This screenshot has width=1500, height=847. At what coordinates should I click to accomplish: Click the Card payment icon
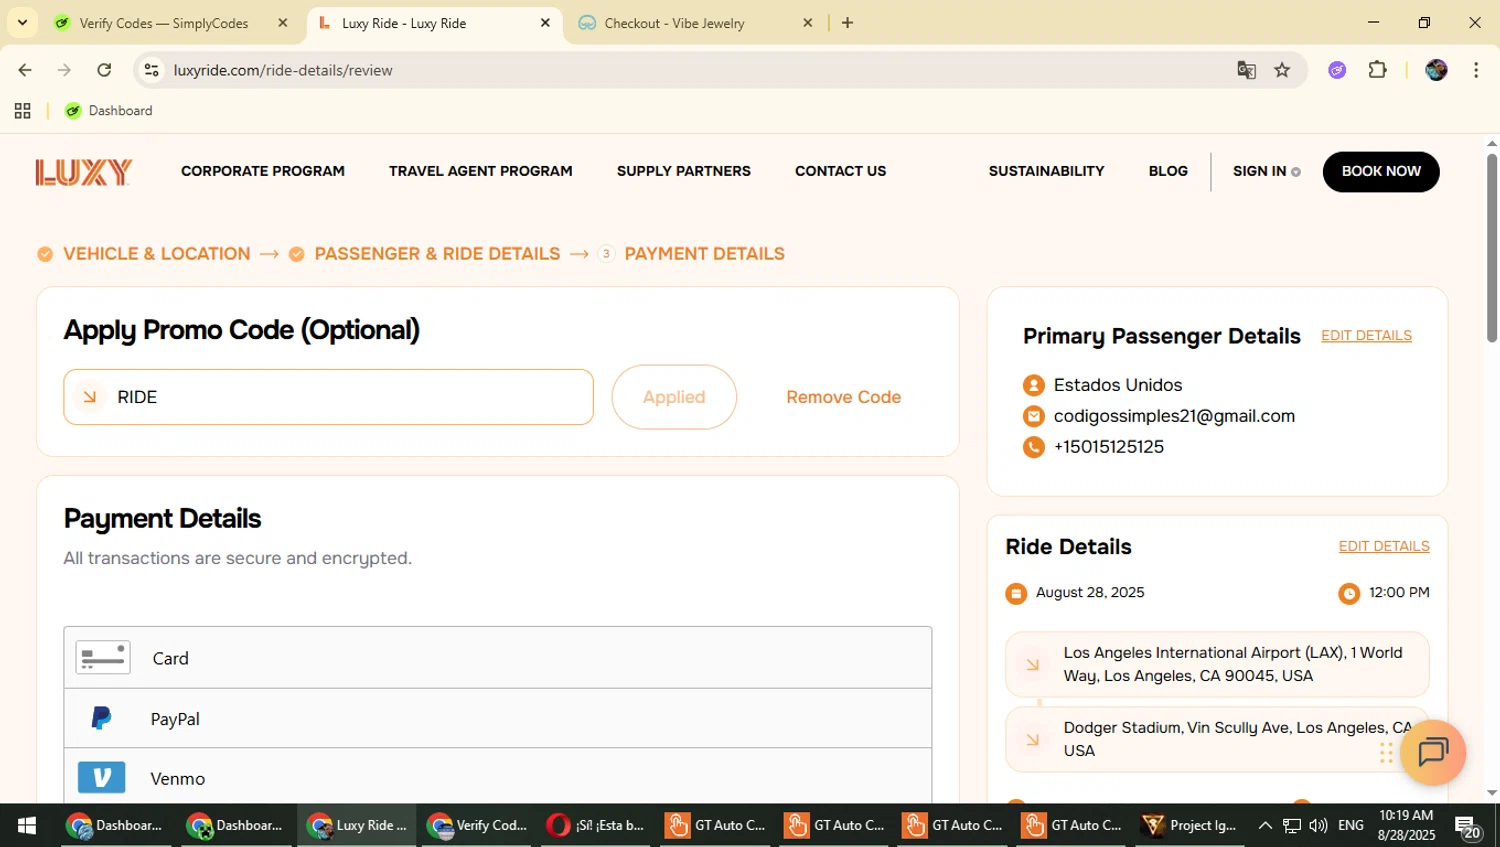(103, 658)
